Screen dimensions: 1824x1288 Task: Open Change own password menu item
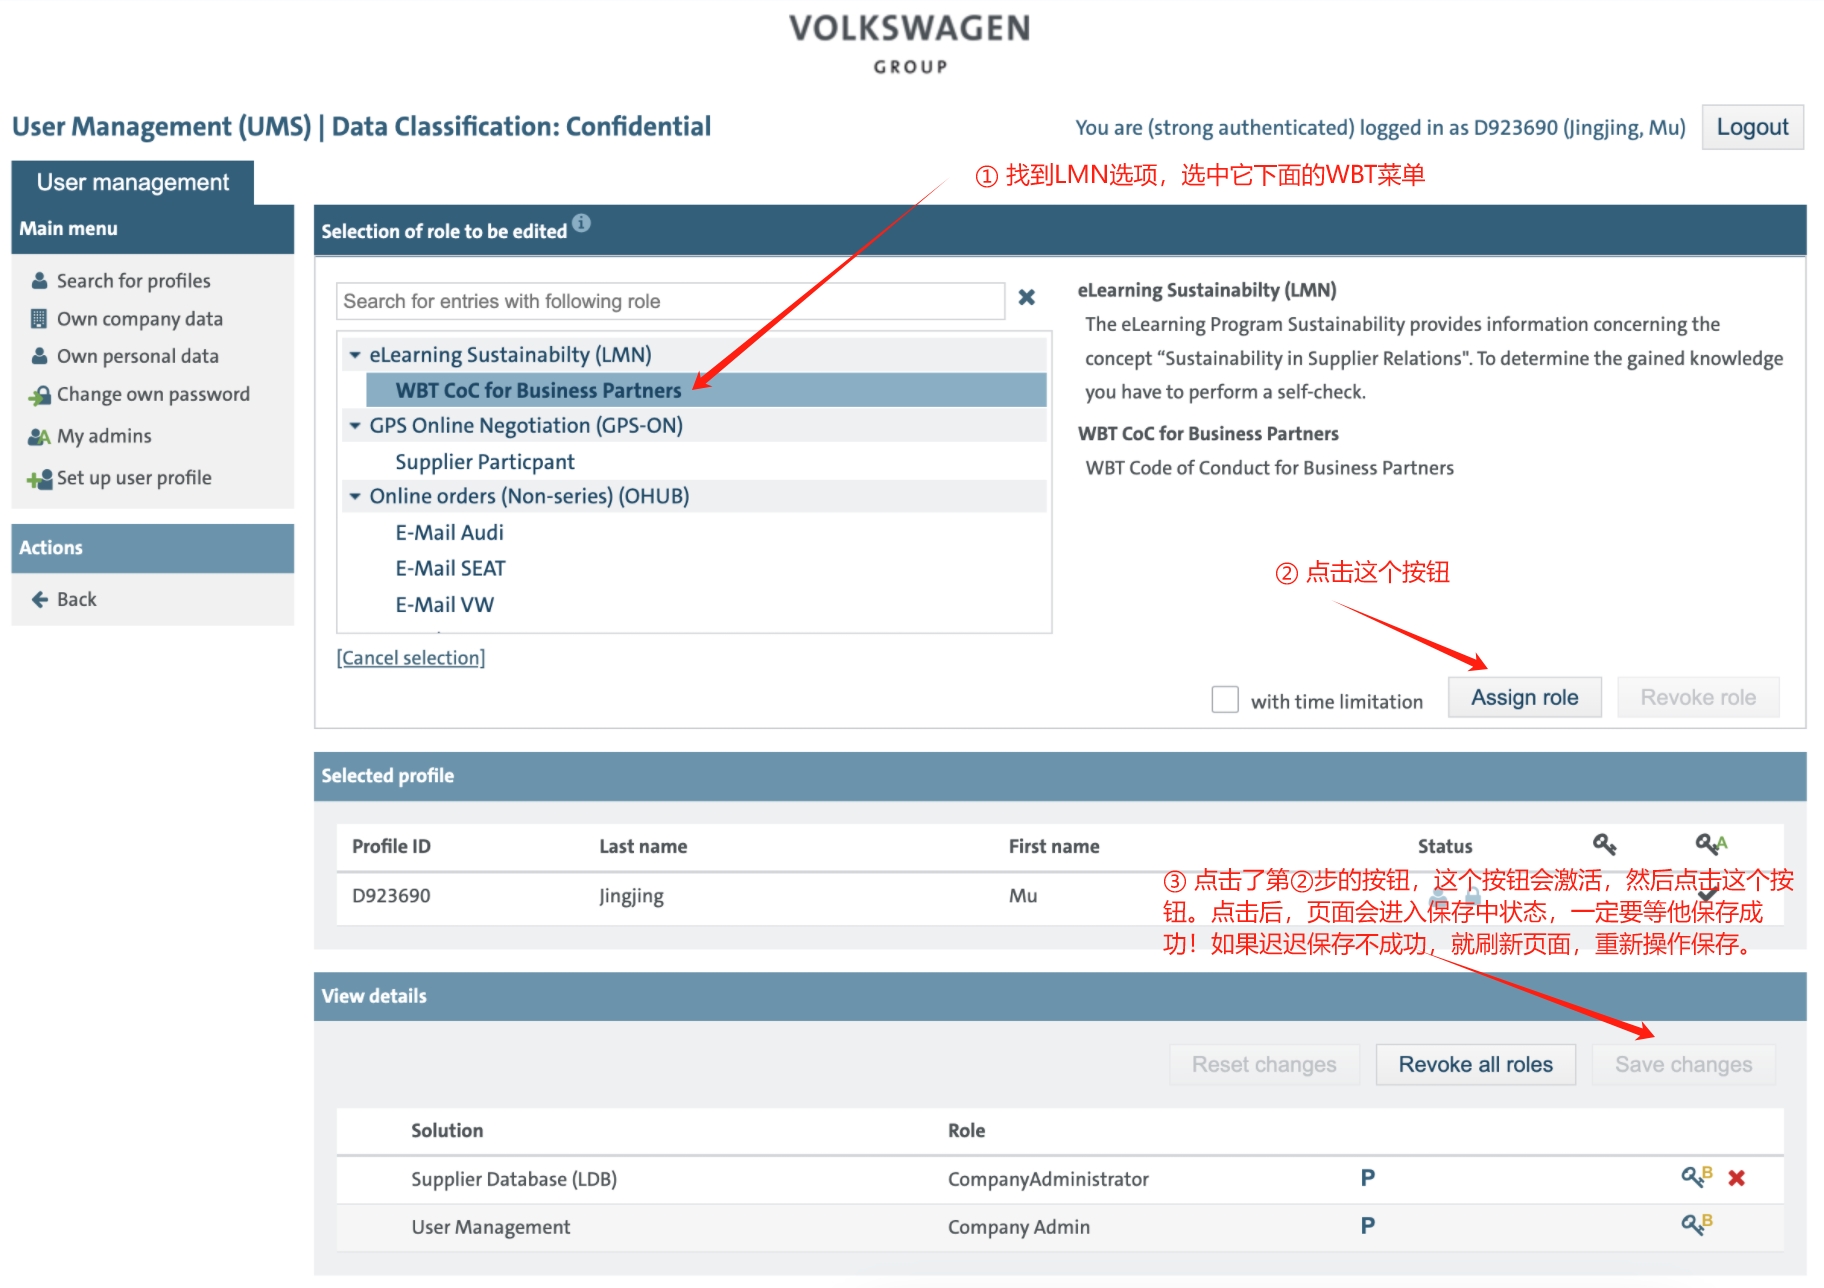click(x=153, y=394)
